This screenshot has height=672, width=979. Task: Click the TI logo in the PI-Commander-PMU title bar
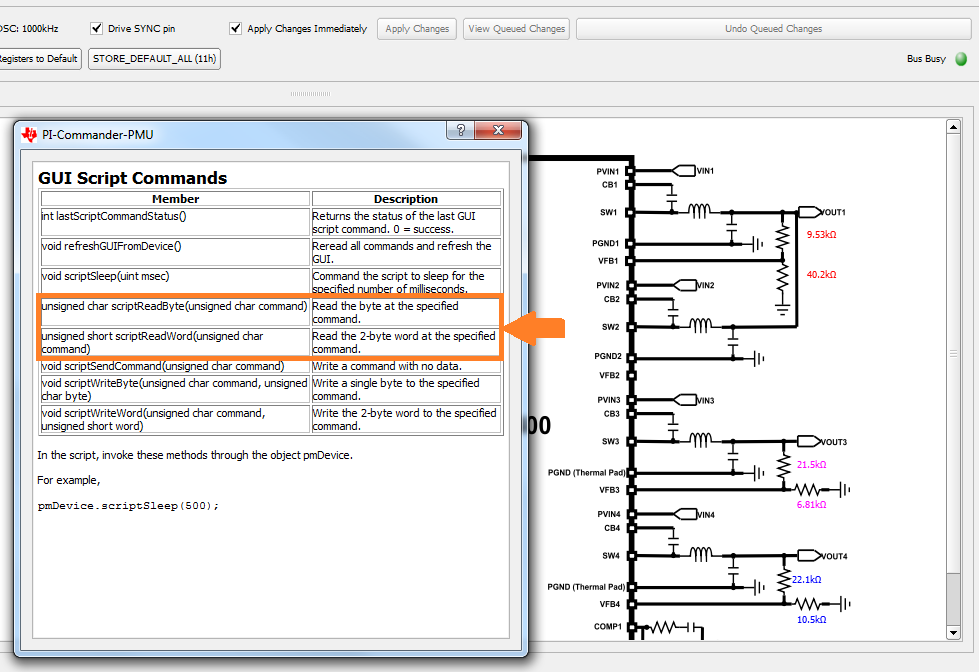pyautogui.click(x=29, y=134)
